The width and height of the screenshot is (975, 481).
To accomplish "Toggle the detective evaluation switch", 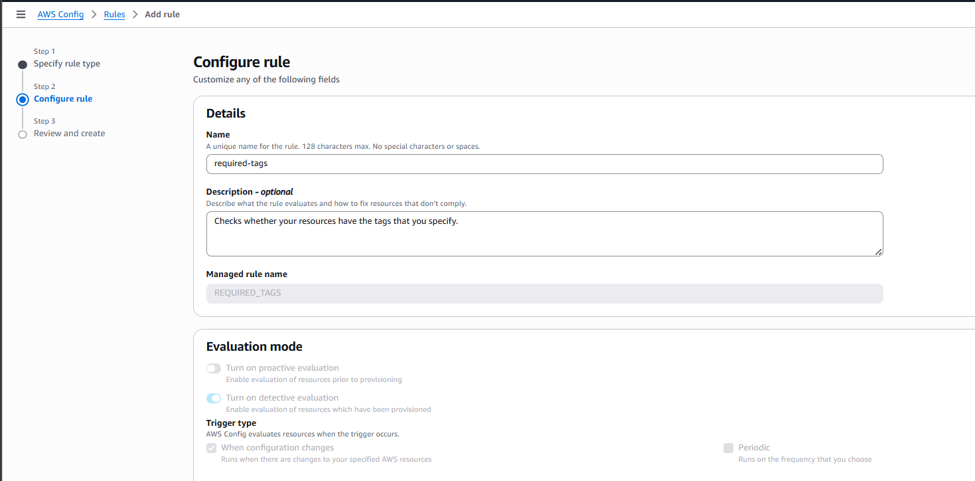I will coord(213,398).
